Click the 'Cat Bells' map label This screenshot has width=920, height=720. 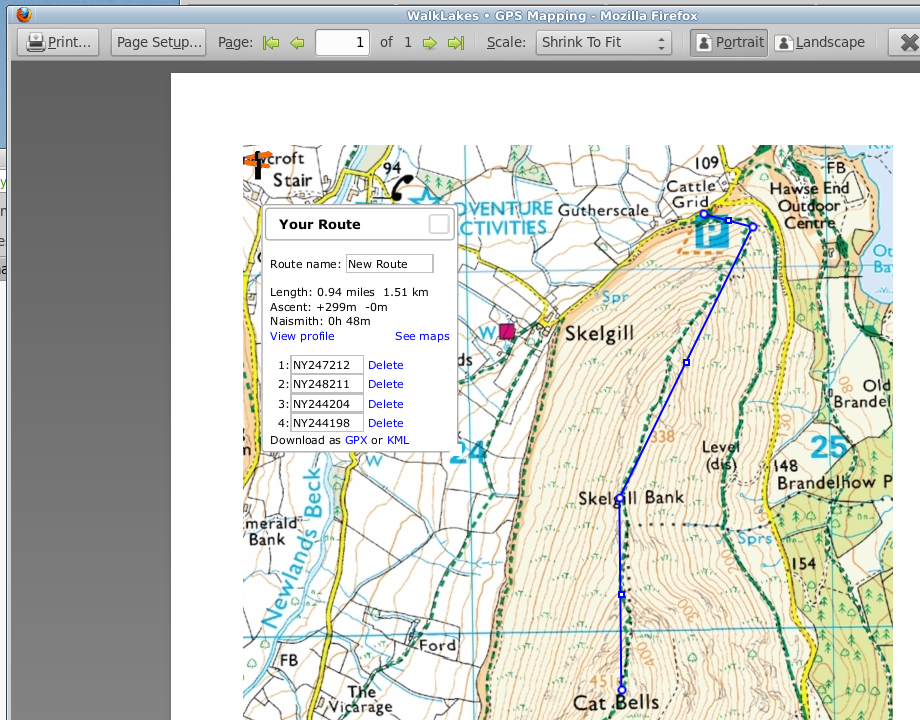click(x=616, y=703)
